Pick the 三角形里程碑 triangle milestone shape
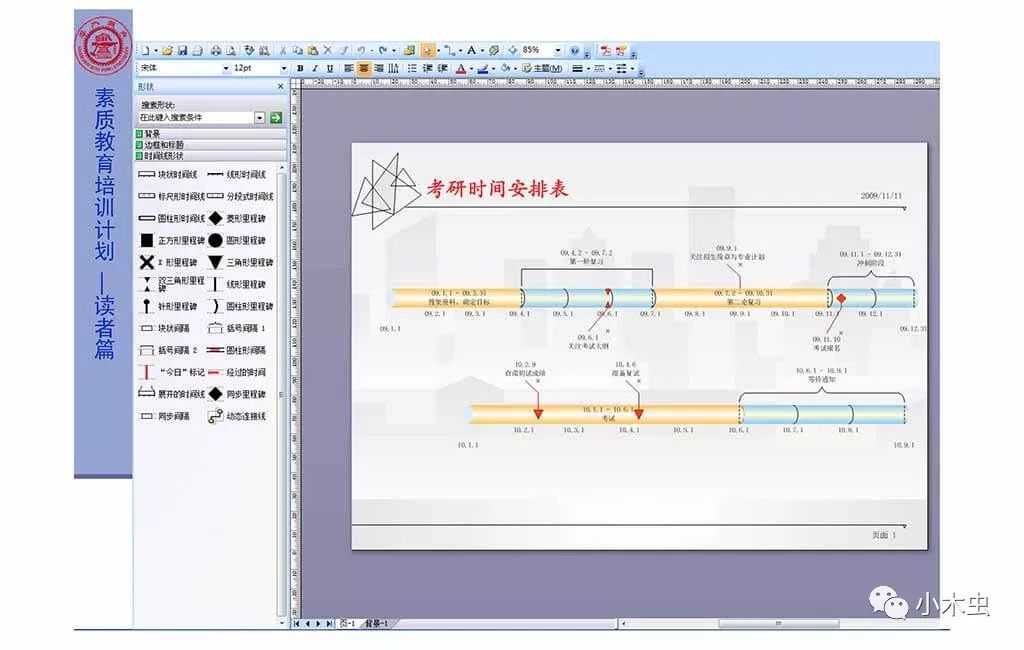The width and height of the screenshot is (1024, 650). 238,262
